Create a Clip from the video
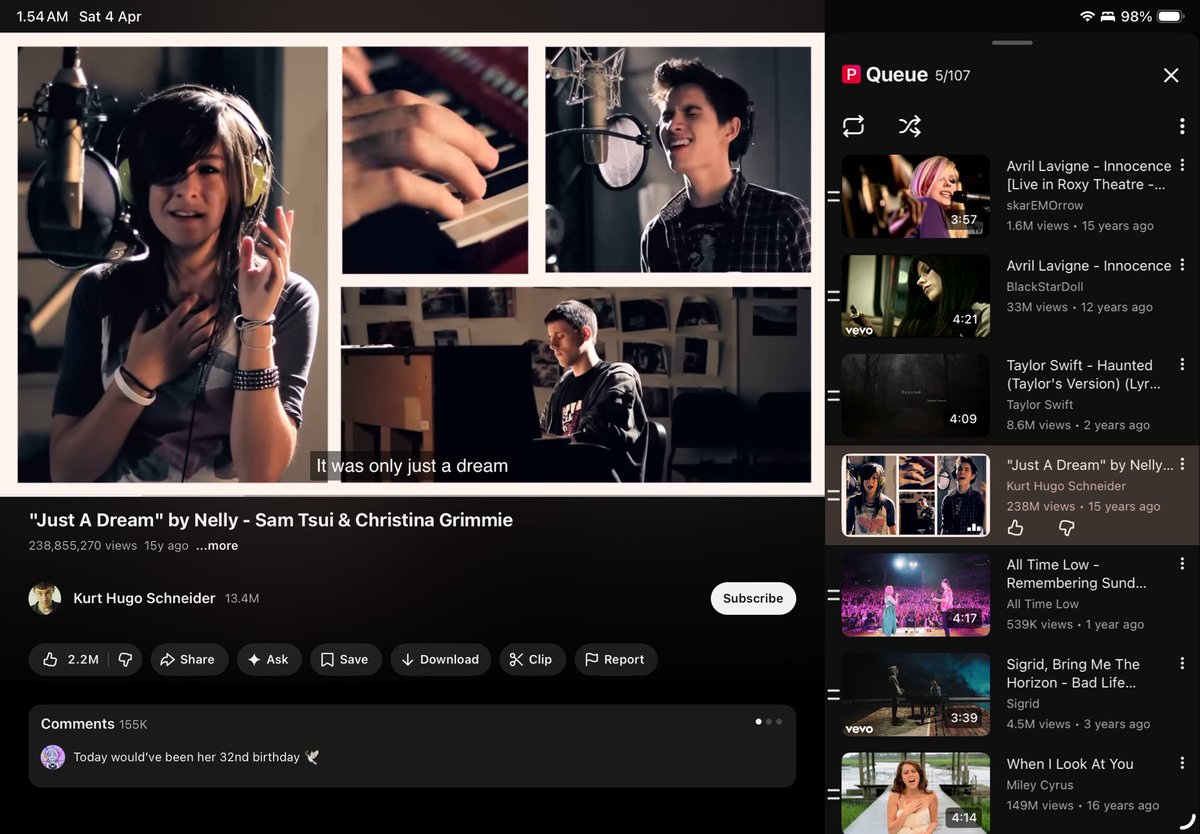The height and width of the screenshot is (834, 1200). [x=532, y=659]
